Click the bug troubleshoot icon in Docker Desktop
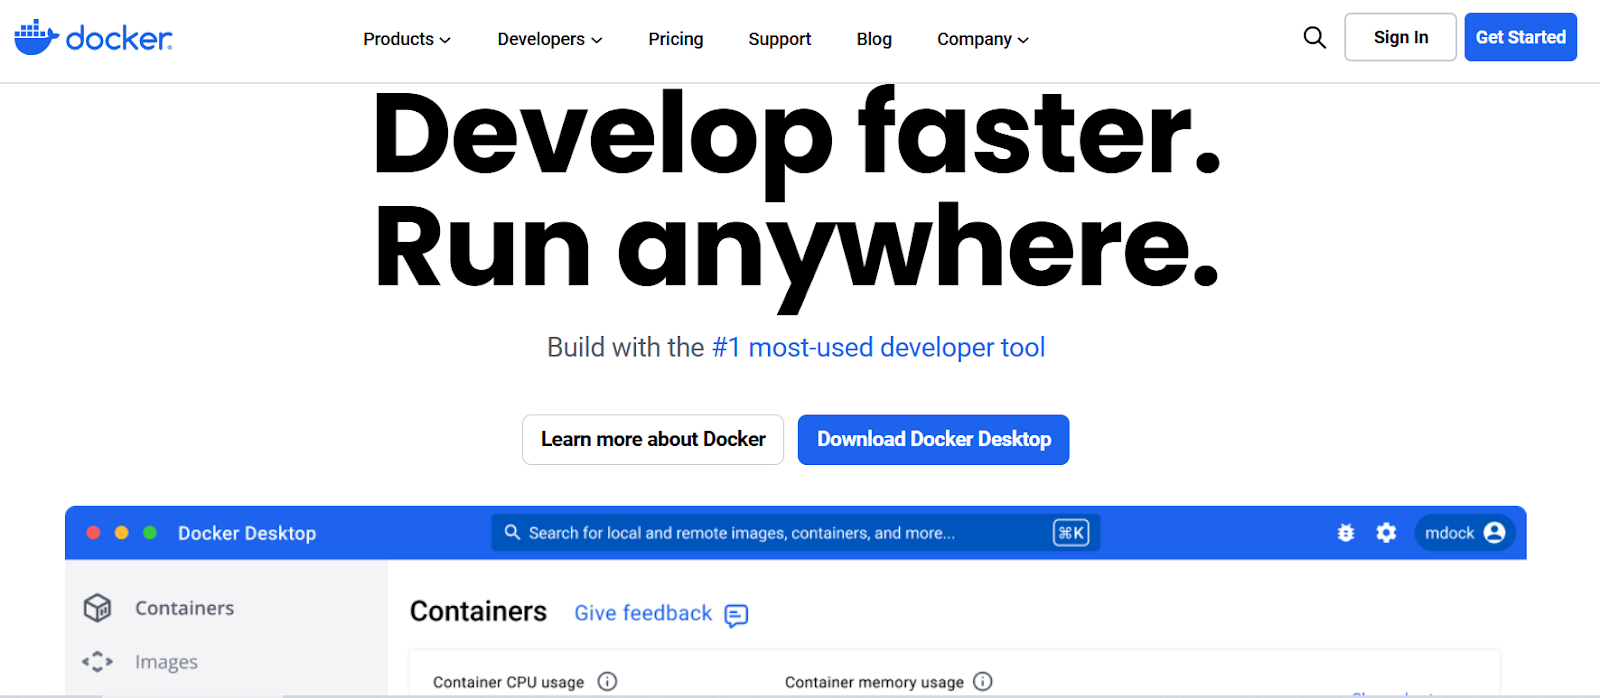Viewport: 1600px width, 698px height. coord(1346,533)
